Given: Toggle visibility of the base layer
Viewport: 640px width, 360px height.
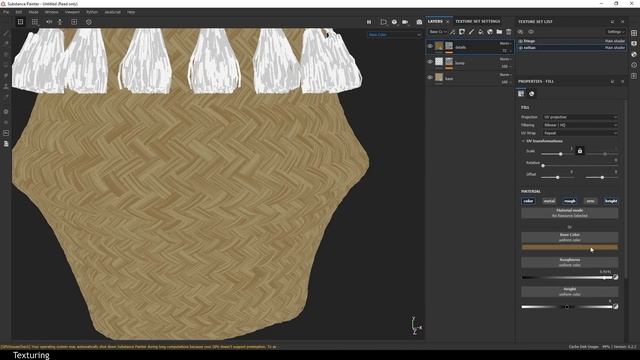Looking at the screenshot, I should coord(430,77).
